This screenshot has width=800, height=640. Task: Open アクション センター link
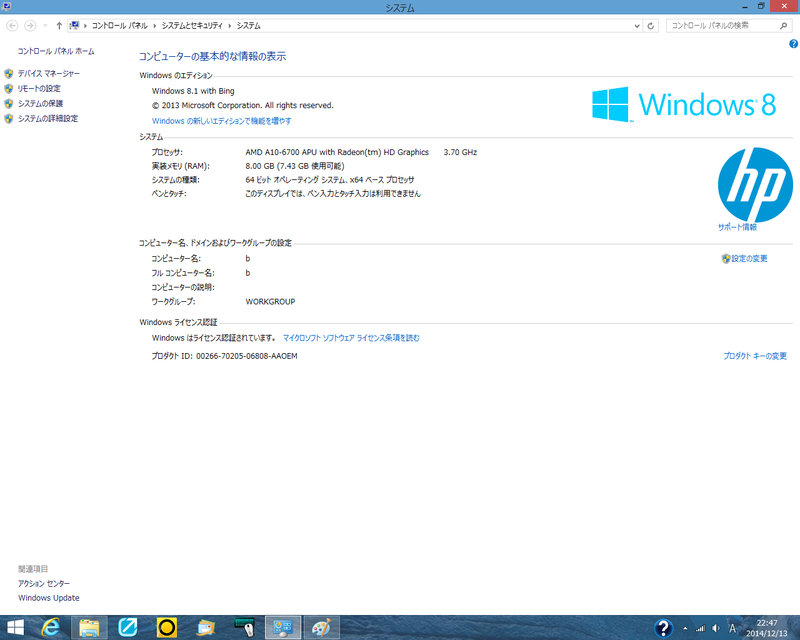click(x=44, y=583)
